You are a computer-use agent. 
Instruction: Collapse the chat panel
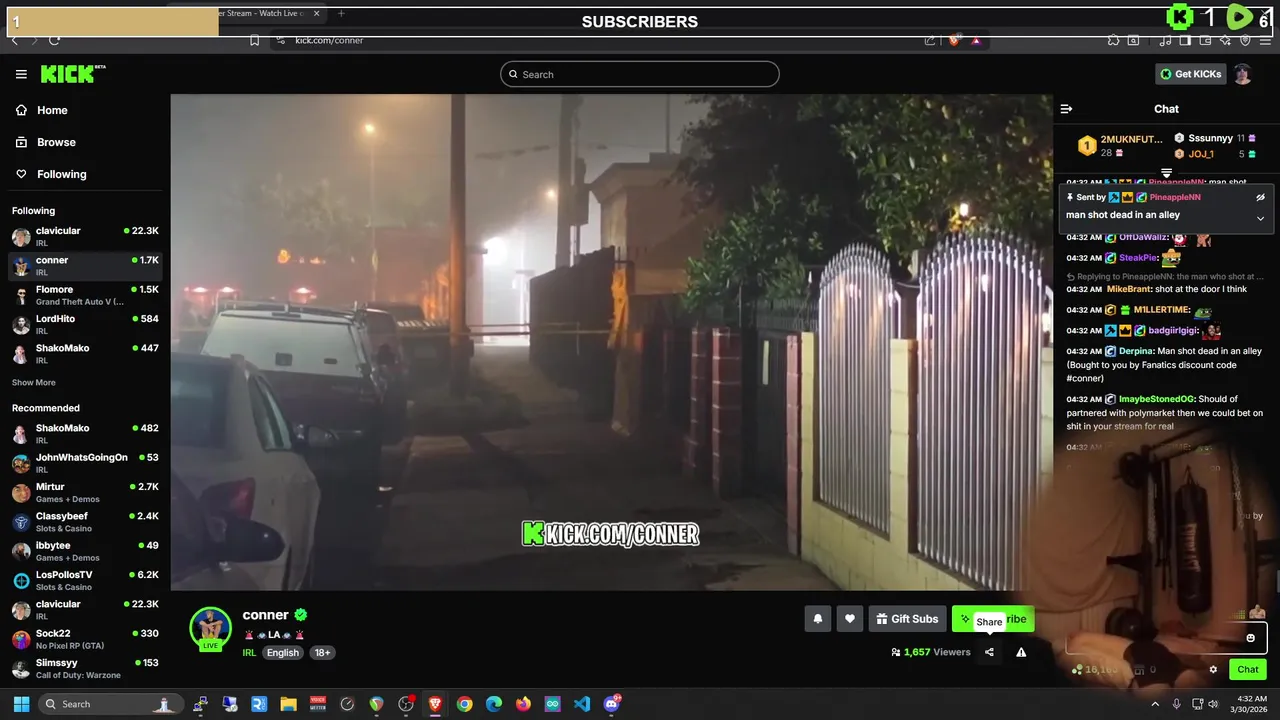[x=1066, y=109]
